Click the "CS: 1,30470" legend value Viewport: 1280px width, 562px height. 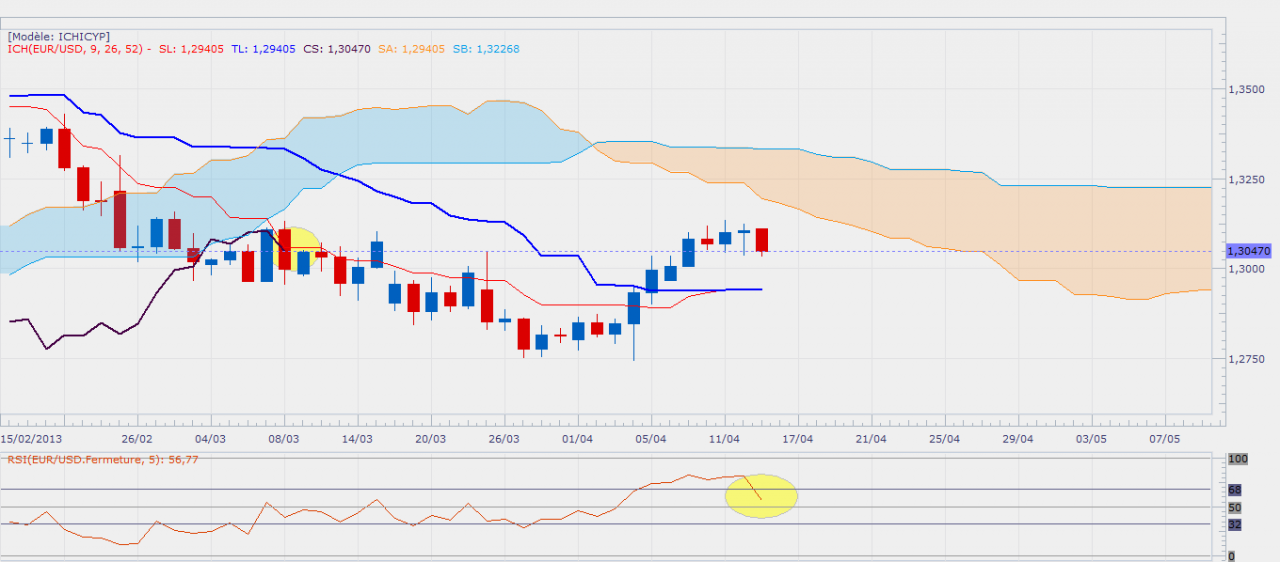(337, 49)
